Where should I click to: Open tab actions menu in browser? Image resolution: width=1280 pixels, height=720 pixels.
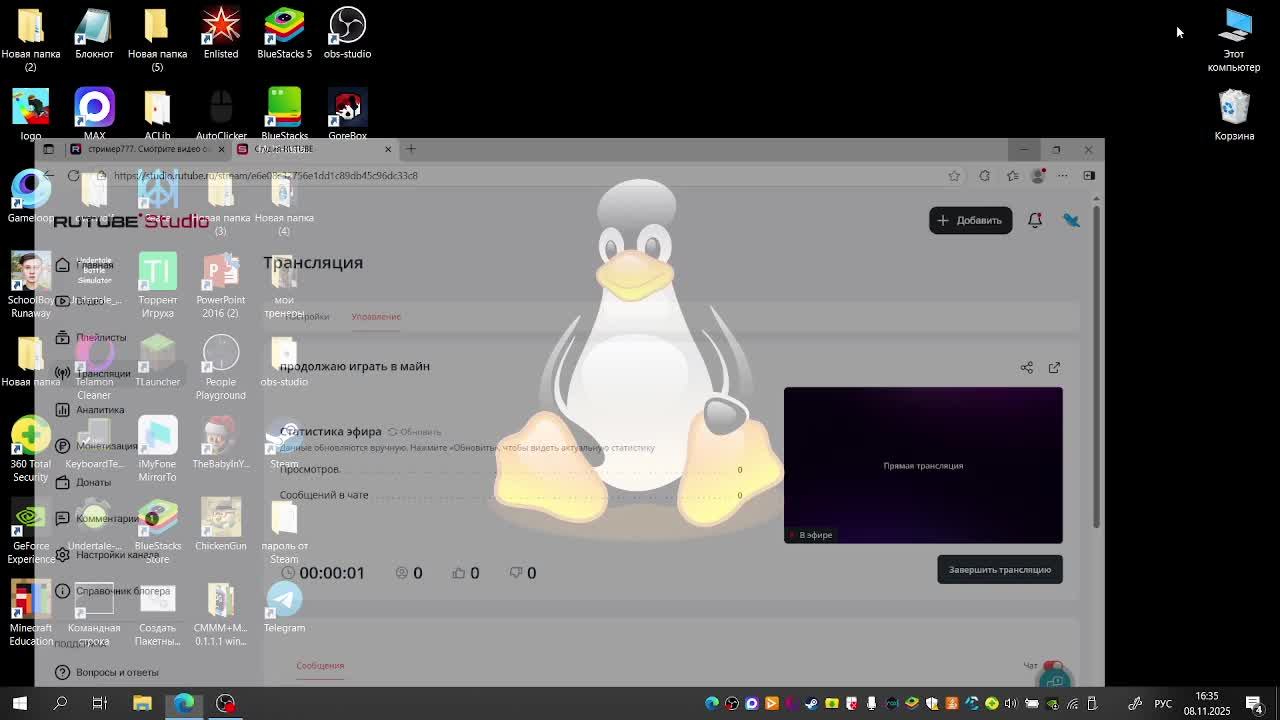click(x=48, y=149)
